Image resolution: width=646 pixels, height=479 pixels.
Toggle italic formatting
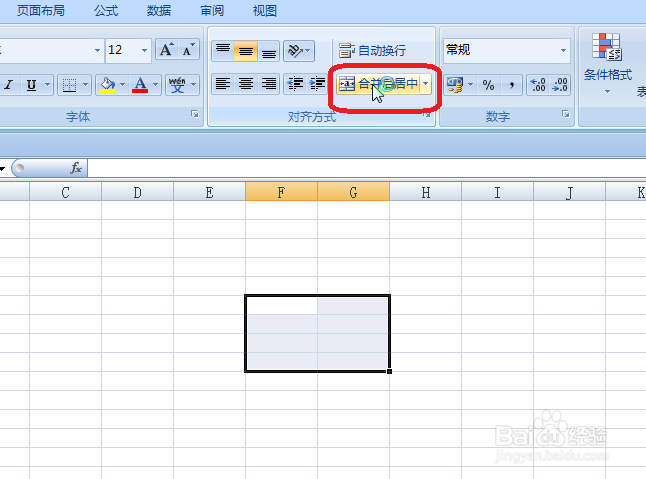[9, 85]
